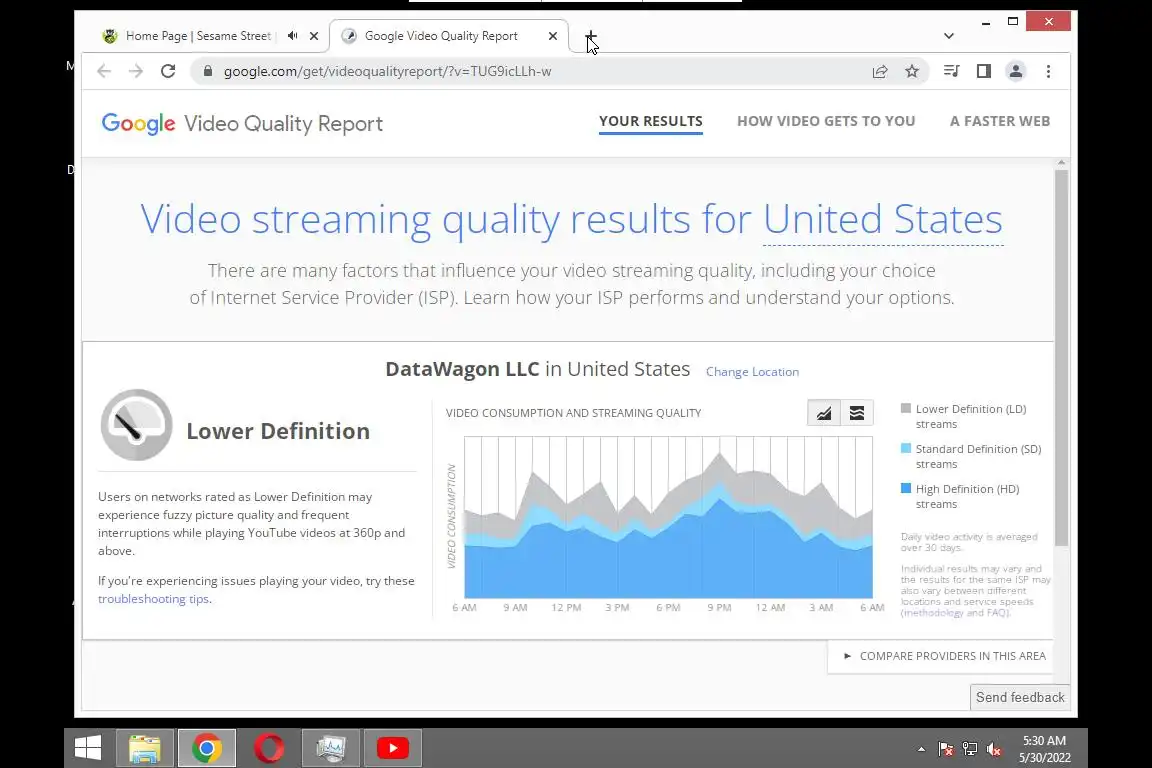
Task: Close the Sesame Street Home Page tab
Action: pyautogui.click(x=314, y=35)
